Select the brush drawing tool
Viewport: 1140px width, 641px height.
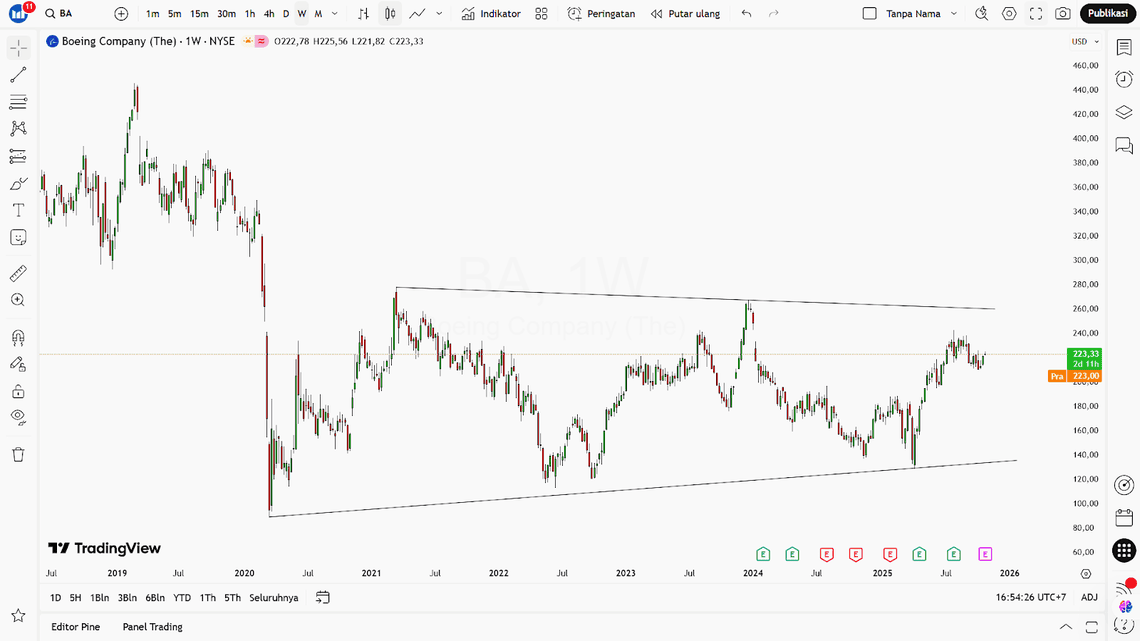[18, 184]
